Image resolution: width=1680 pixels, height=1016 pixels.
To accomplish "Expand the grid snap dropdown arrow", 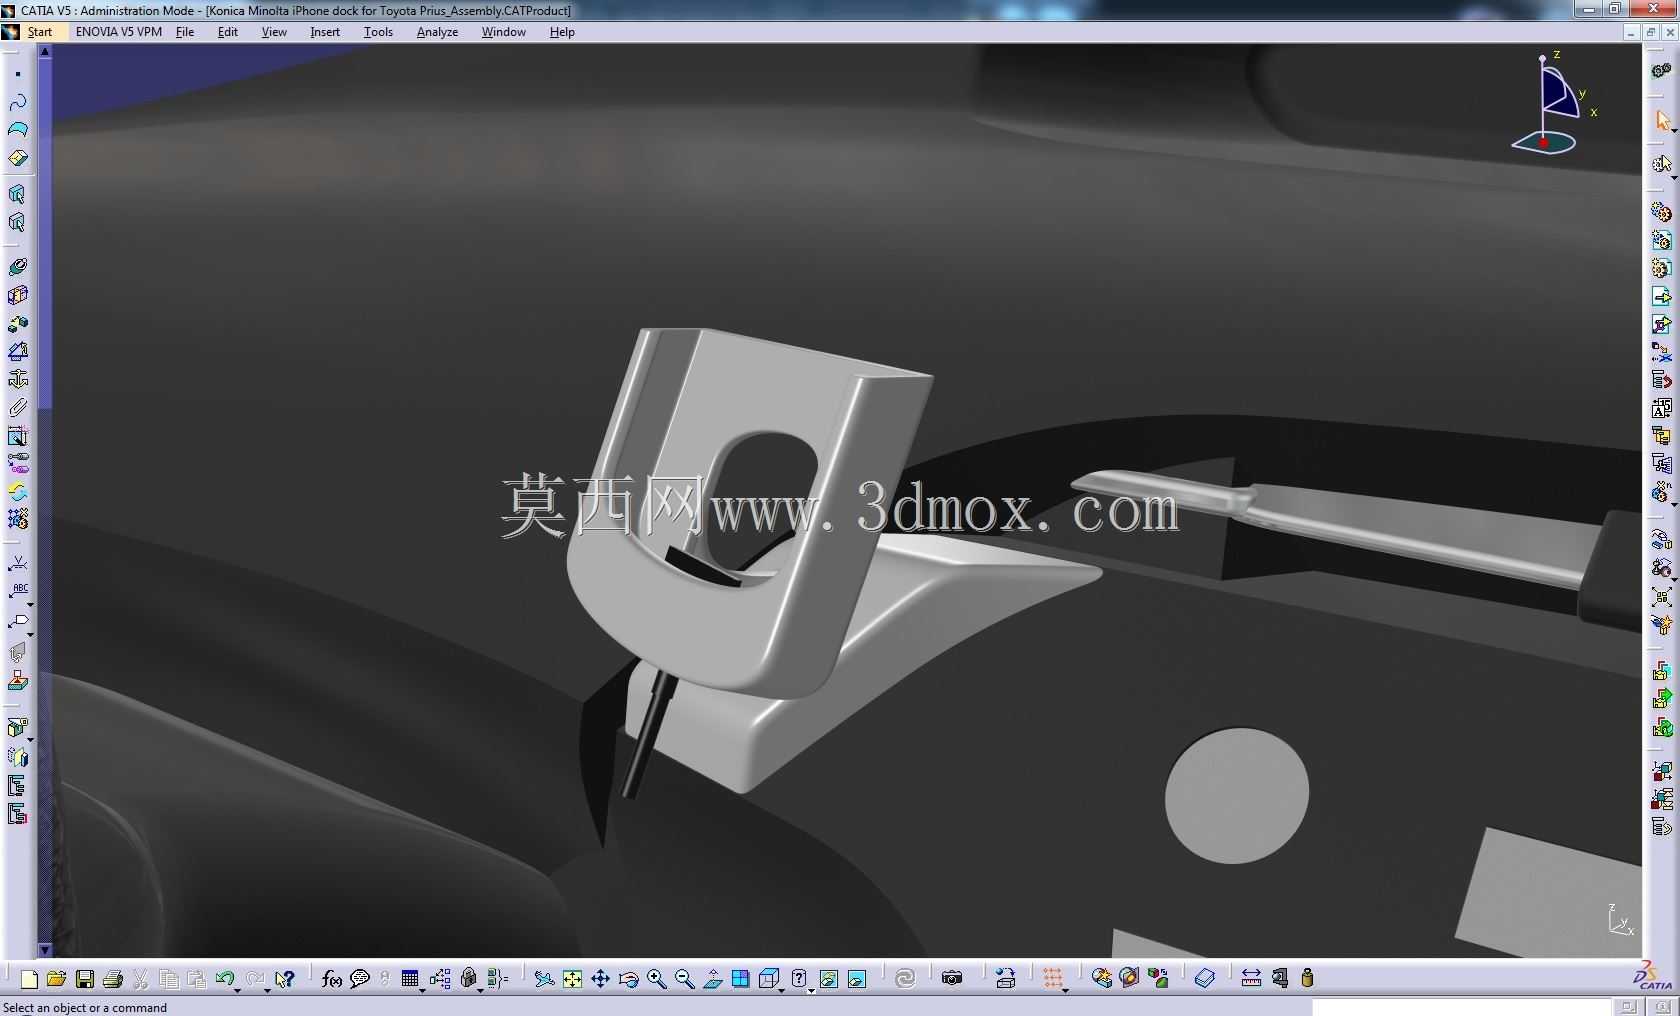I will coord(1065,990).
